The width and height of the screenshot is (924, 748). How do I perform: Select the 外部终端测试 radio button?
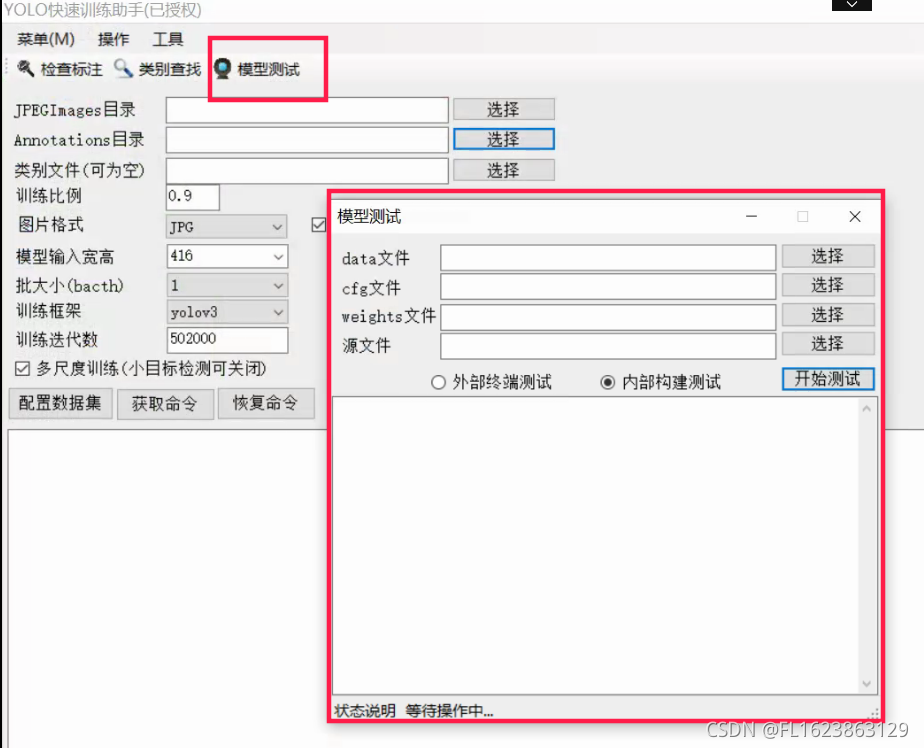click(x=438, y=381)
